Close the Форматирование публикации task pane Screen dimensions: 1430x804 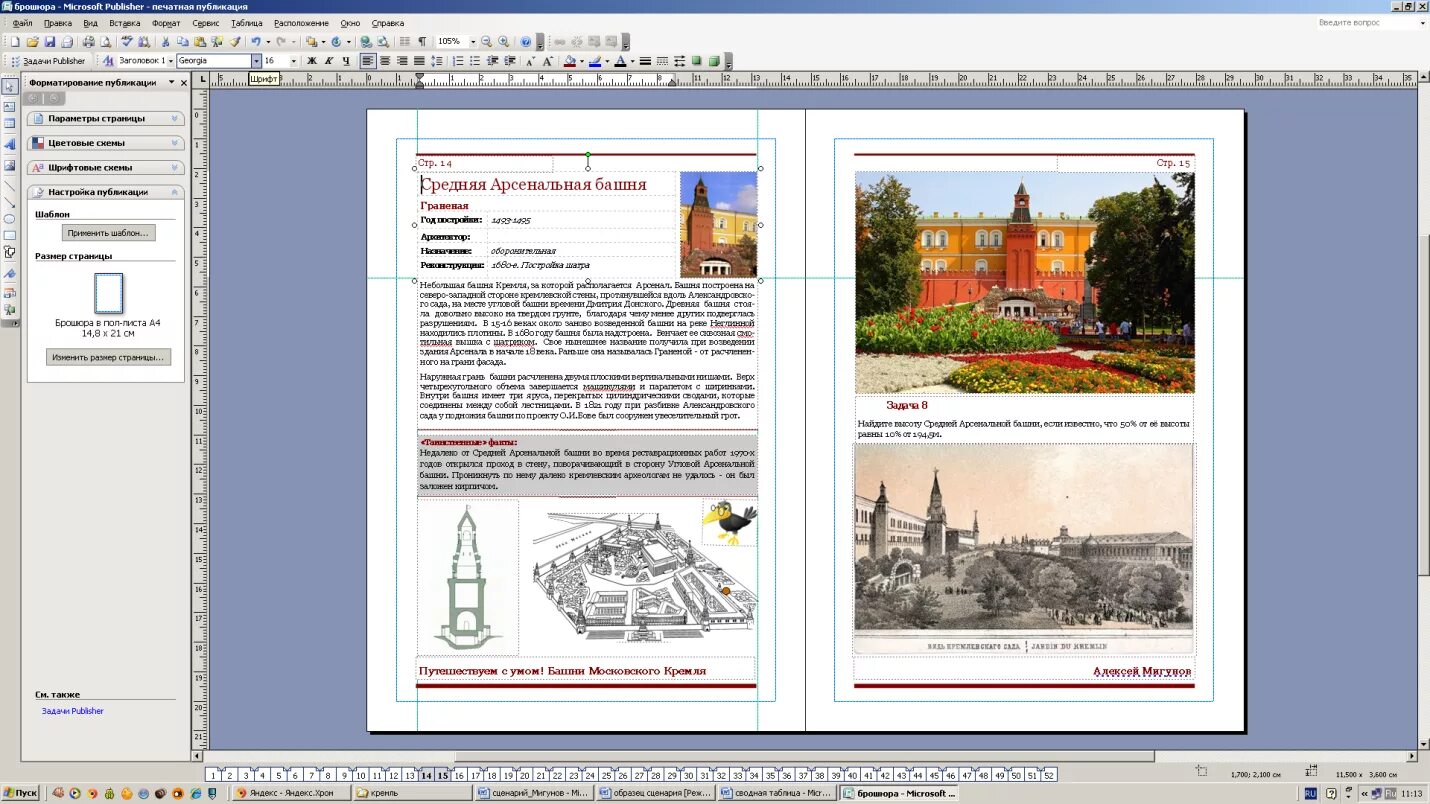click(184, 83)
